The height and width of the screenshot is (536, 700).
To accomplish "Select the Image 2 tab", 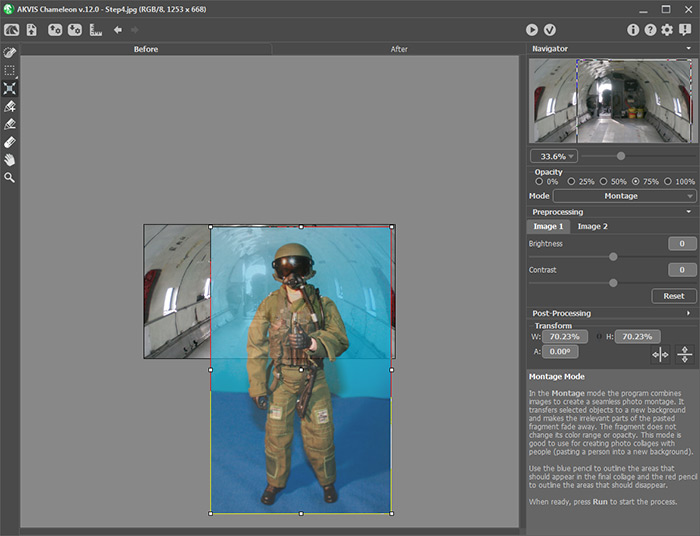I will tap(592, 226).
